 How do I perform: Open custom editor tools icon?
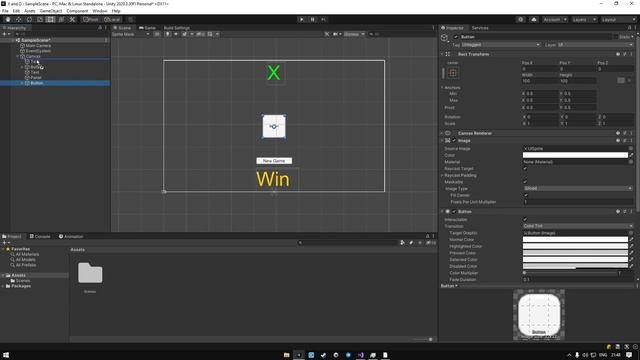coord(72,19)
